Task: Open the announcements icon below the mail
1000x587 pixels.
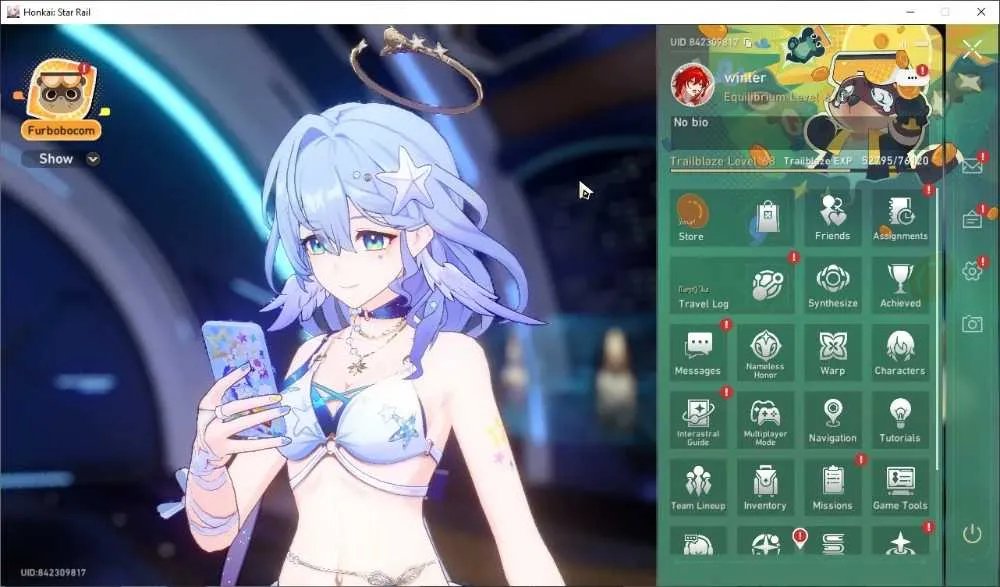Action: tap(972, 219)
